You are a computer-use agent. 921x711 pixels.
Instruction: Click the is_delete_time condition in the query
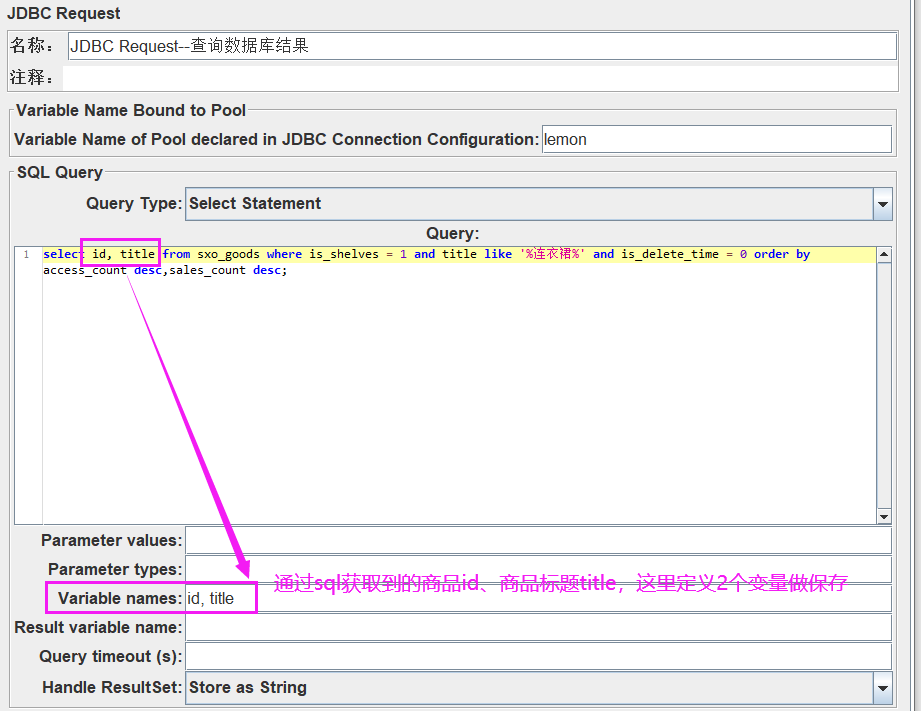click(x=669, y=254)
